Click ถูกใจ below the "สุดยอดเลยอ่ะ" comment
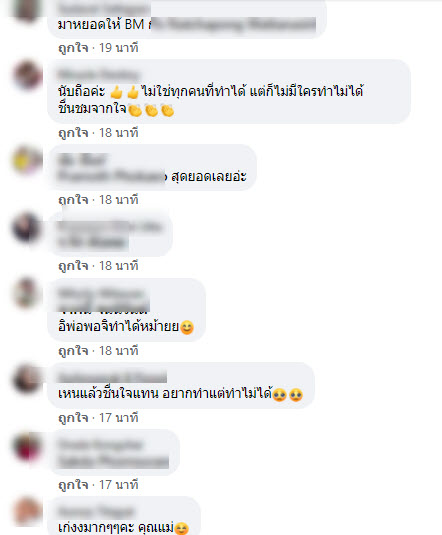442x535 pixels. [x=73, y=200]
